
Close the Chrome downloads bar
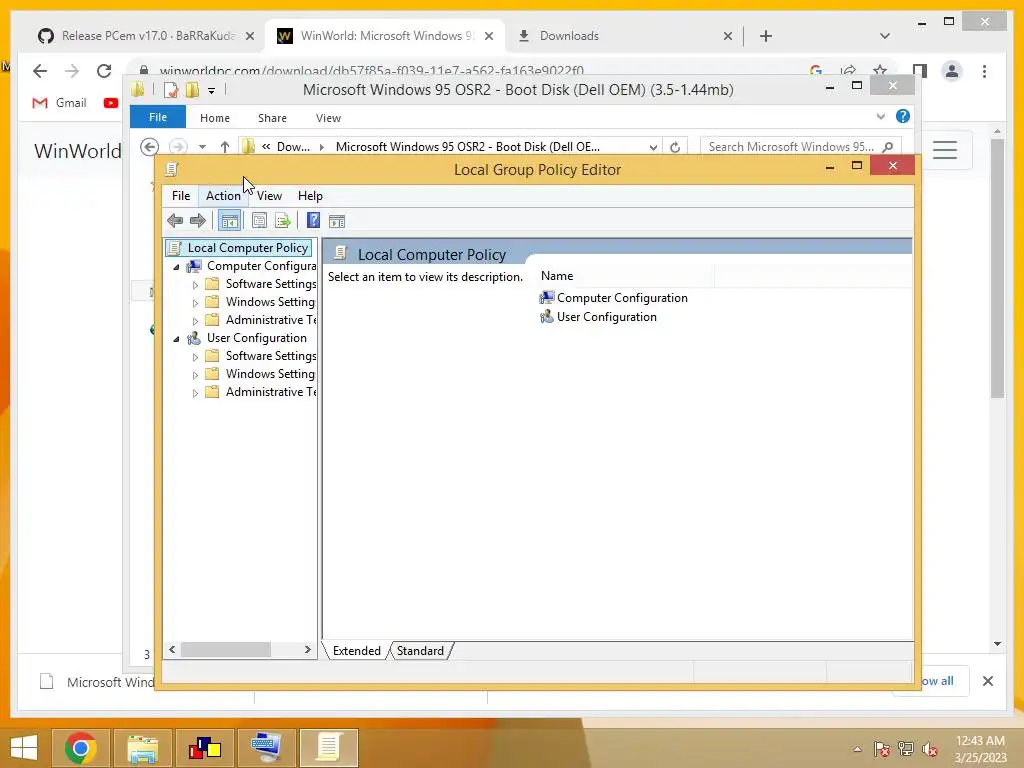click(988, 681)
